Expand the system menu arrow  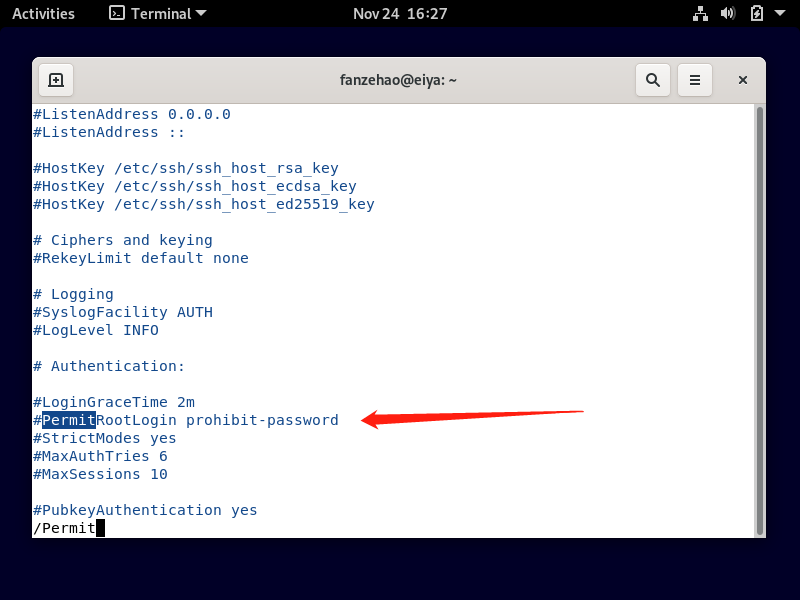(780, 14)
